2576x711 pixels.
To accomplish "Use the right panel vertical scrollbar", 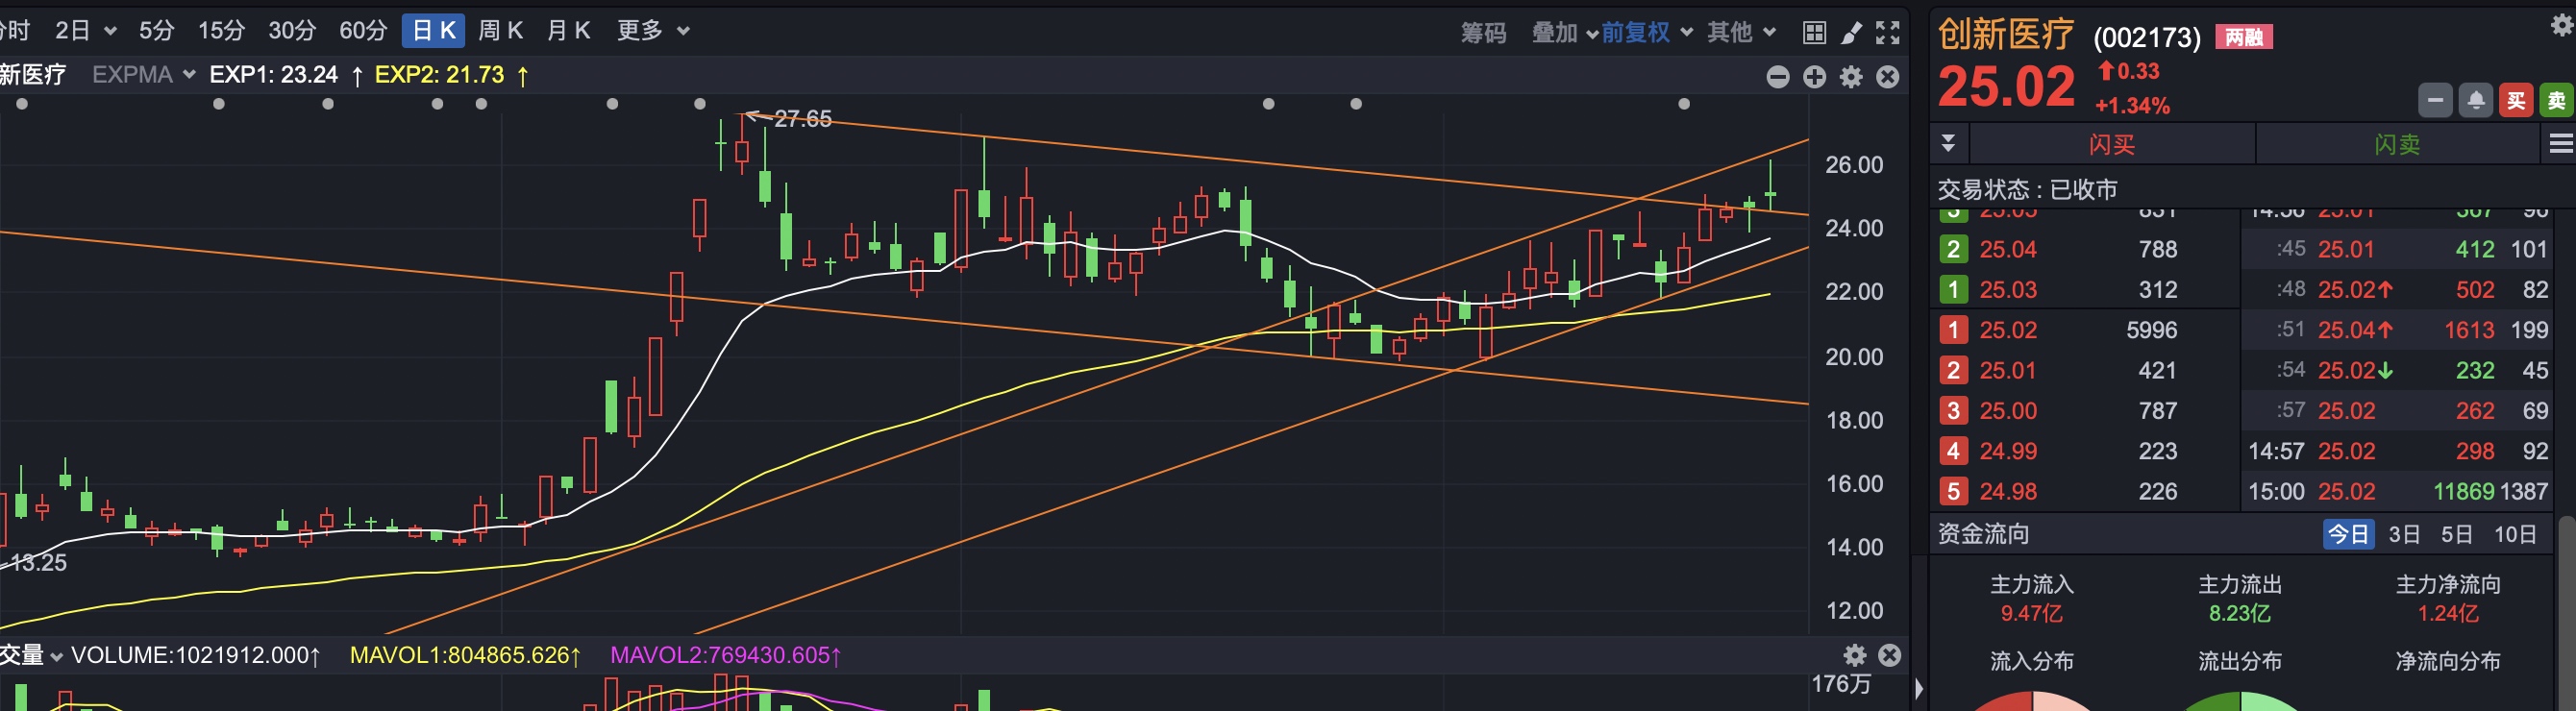I will point(2566,613).
